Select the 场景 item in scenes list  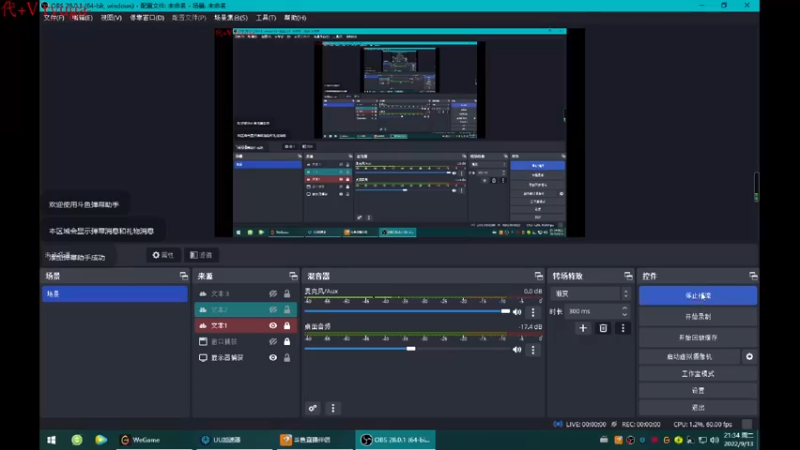pyautogui.click(x=114, y=294)
